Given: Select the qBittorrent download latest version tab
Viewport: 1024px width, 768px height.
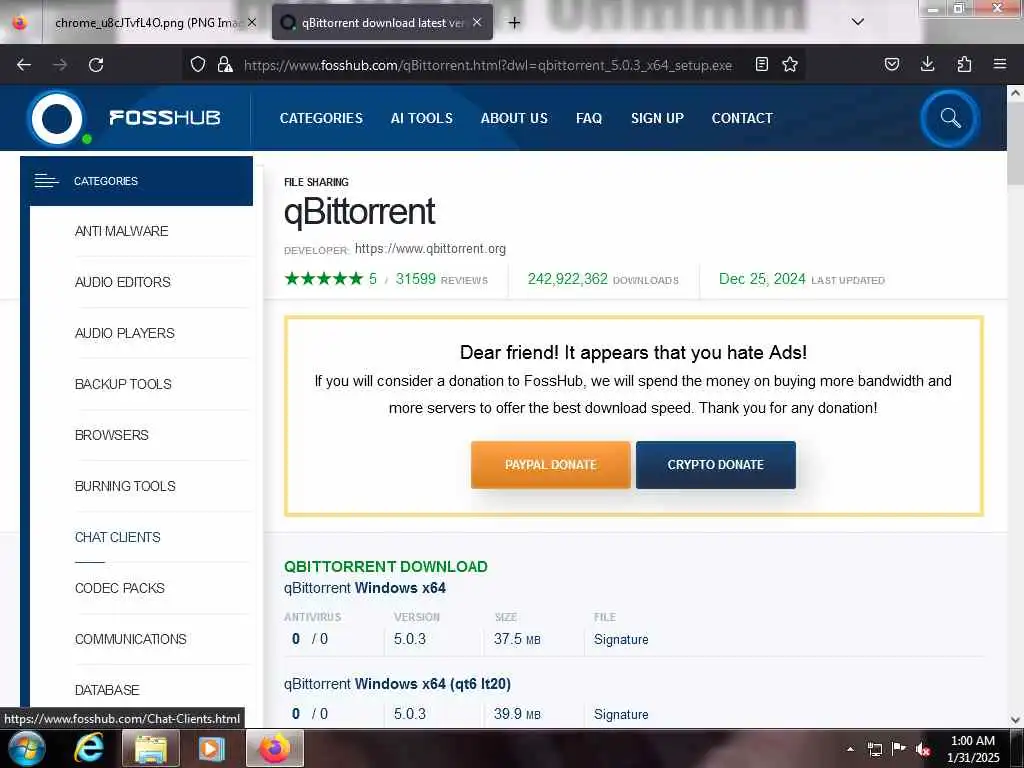Looking at the screenshot, I should coord(383,23).
